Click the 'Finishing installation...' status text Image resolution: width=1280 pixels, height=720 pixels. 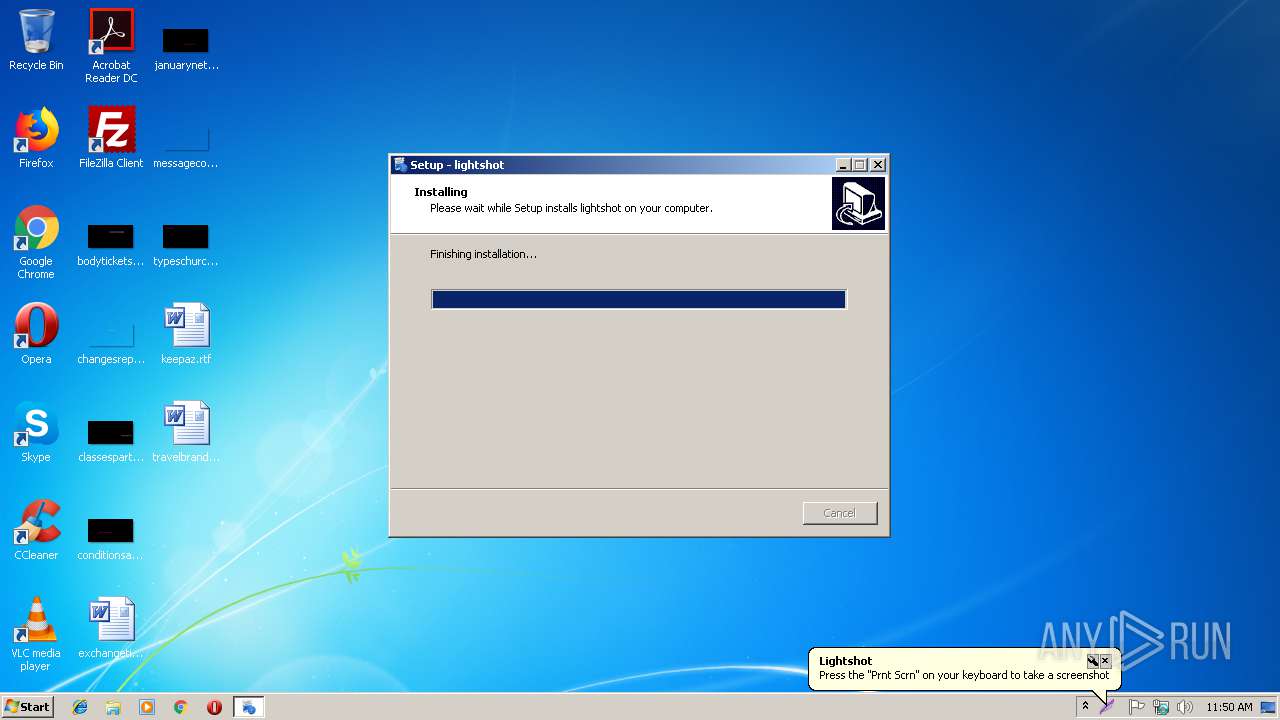[483, 254]
